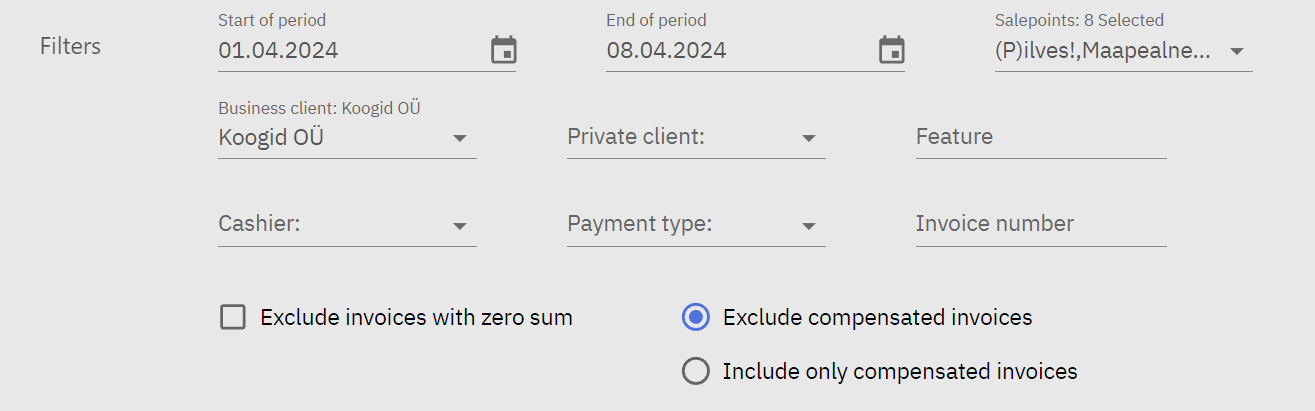
Task: Select Include only compensated invoices option
Action: (x=695, y=371)
